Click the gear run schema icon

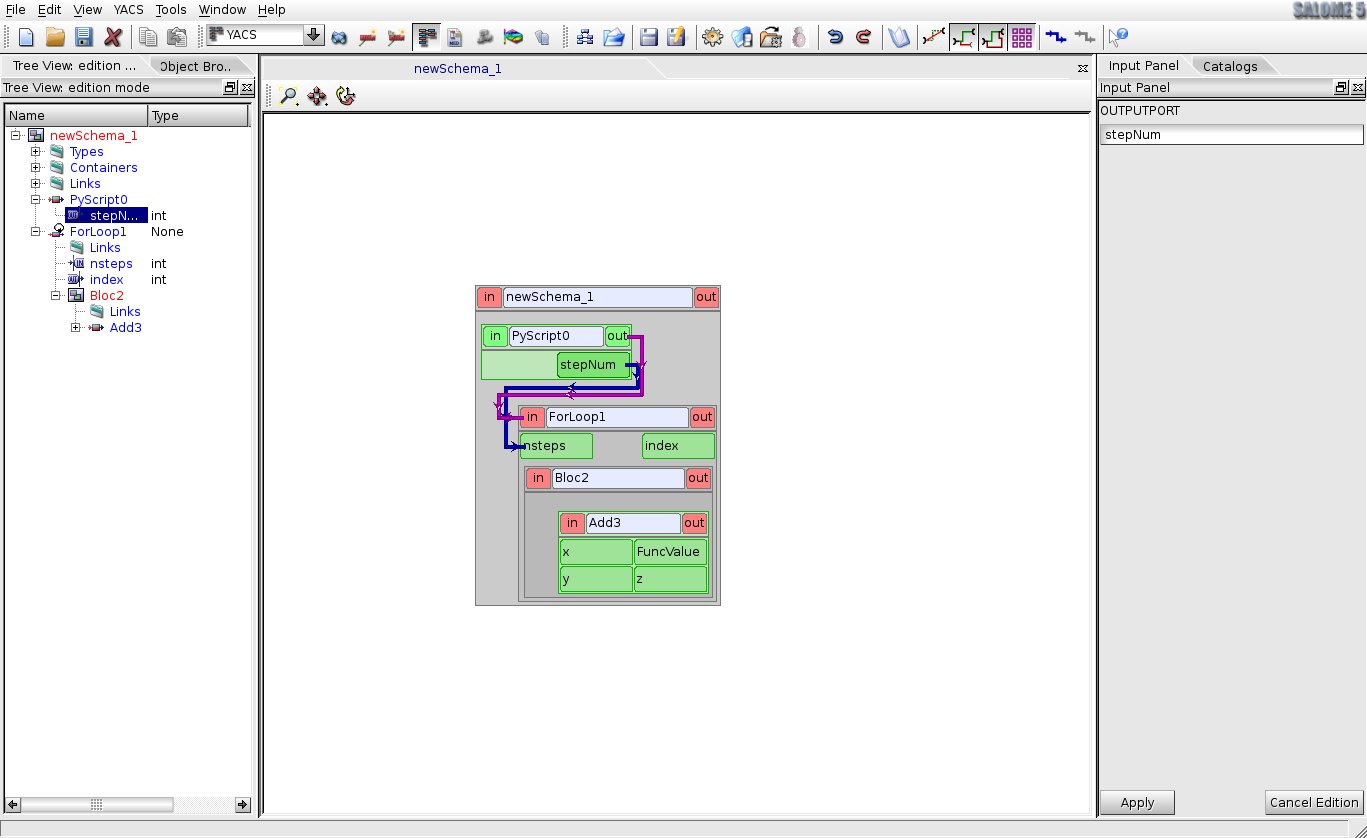tap(712, 37)
